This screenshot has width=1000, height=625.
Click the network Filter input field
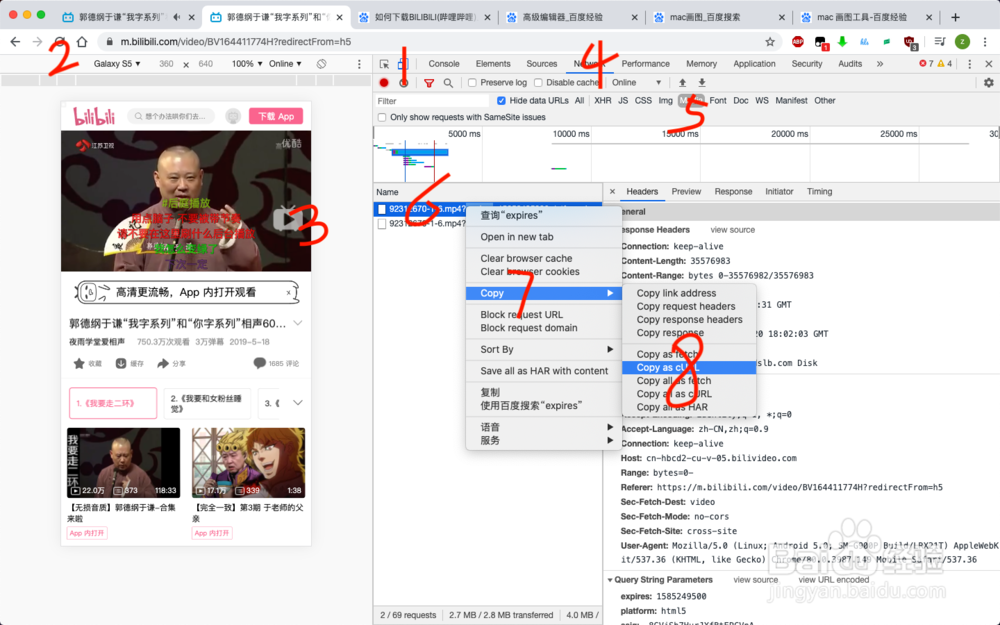point(432,101)
